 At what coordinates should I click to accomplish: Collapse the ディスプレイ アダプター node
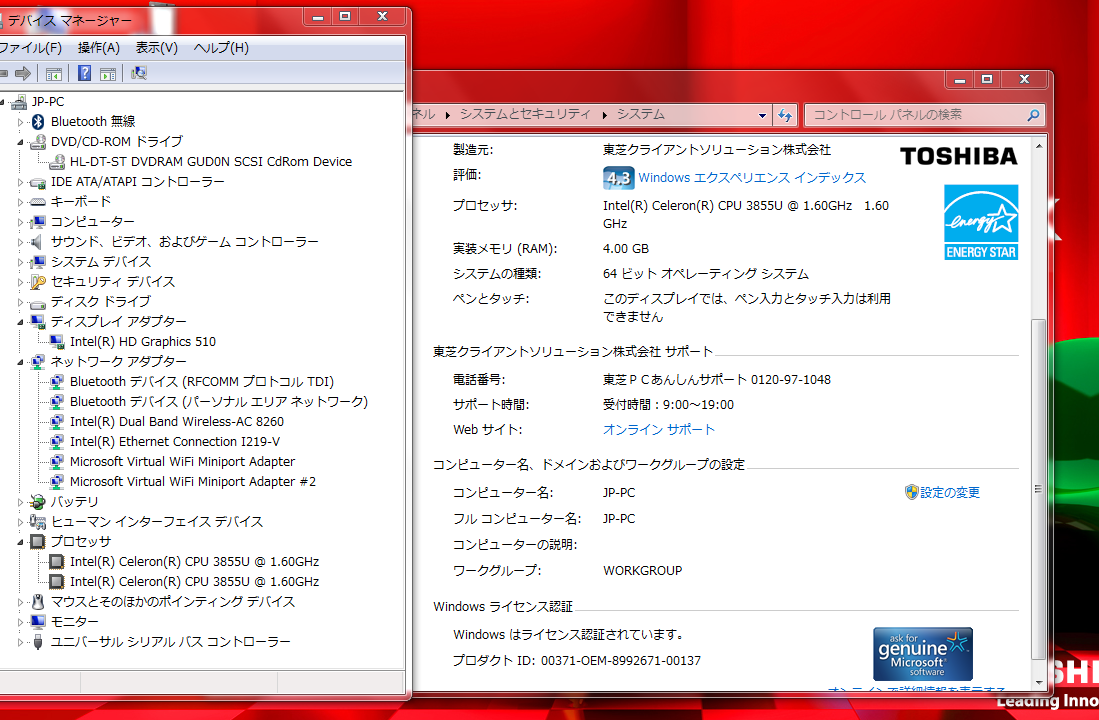click(20, 322)
